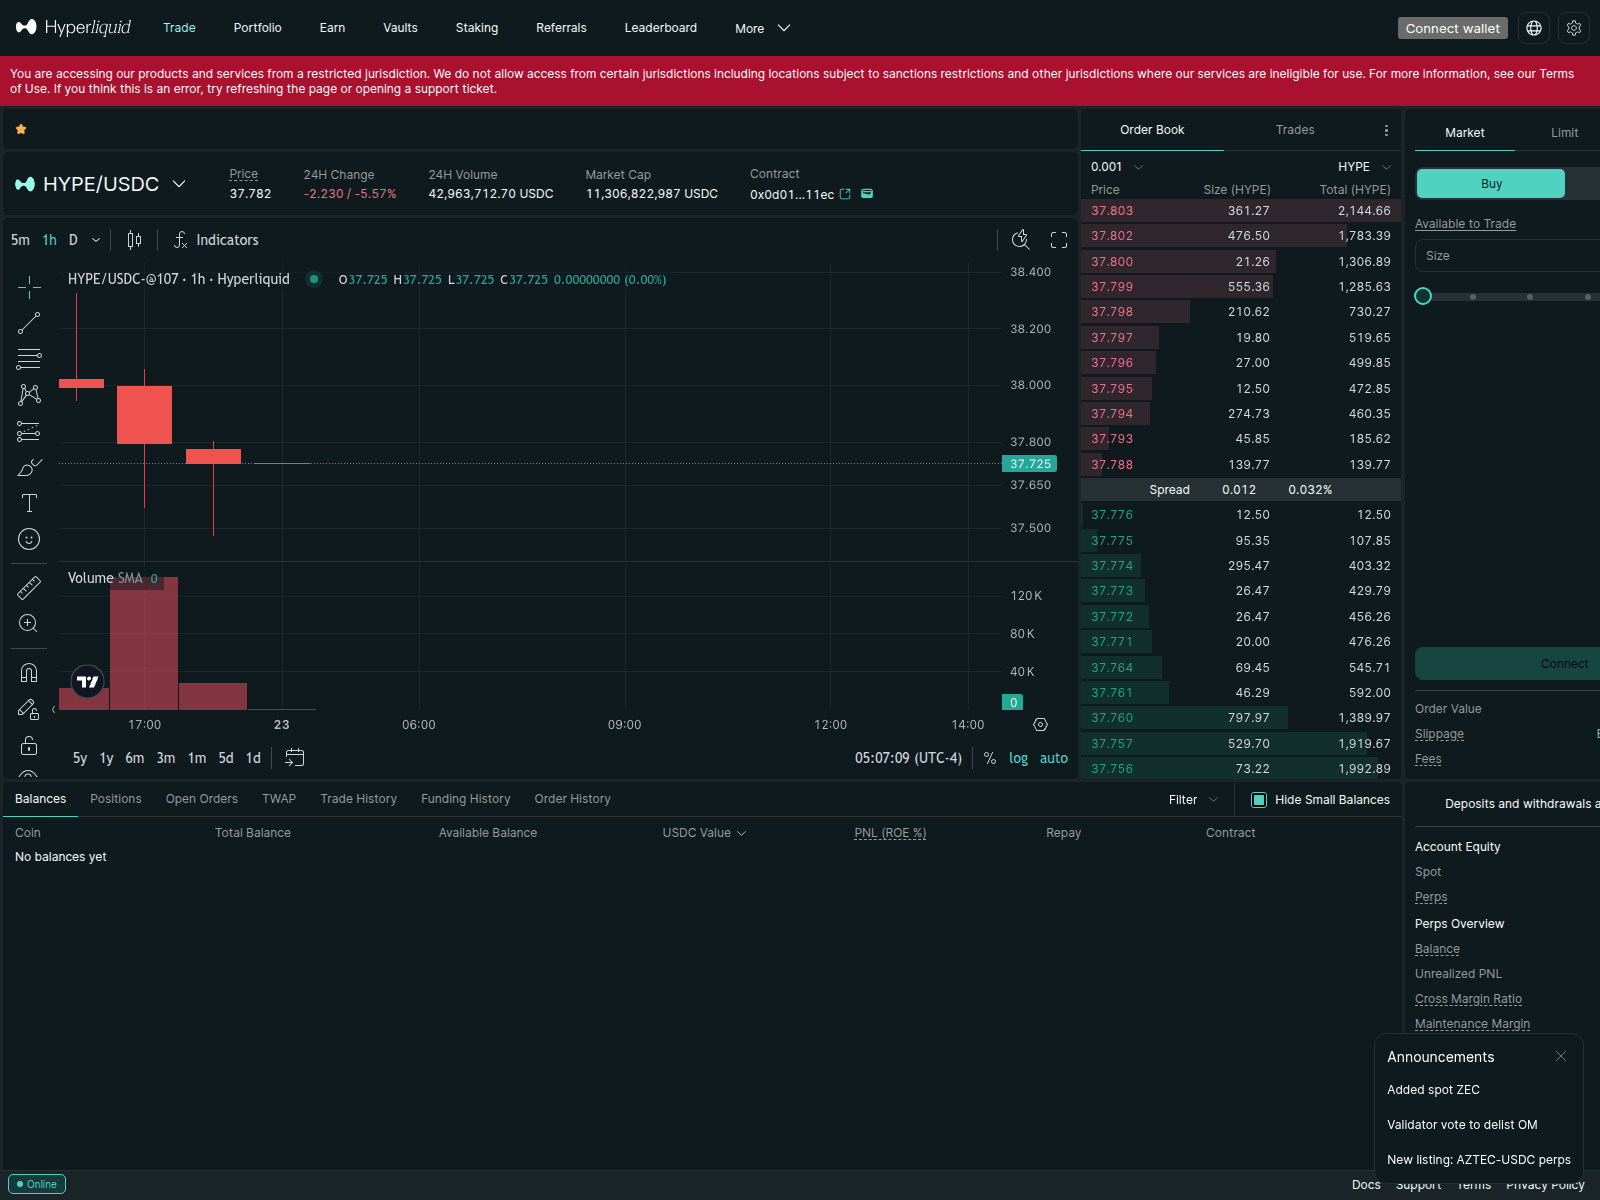The height and width of the screenshot is (1200, 1600).
Task: Open the 0.001 price grouping dropdown
Action: [1117, 167]
